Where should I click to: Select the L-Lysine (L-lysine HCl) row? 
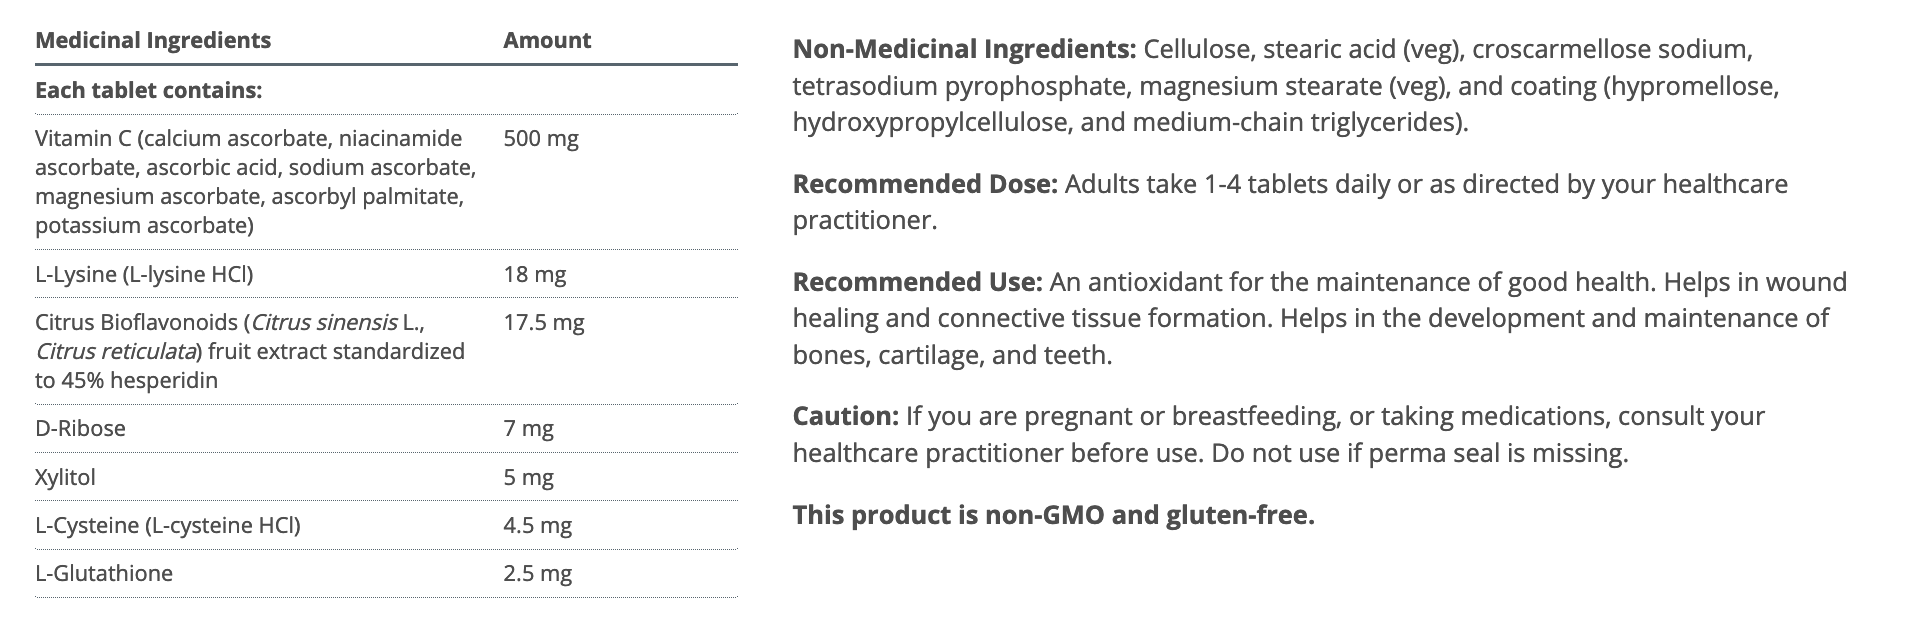pos(144,275)
